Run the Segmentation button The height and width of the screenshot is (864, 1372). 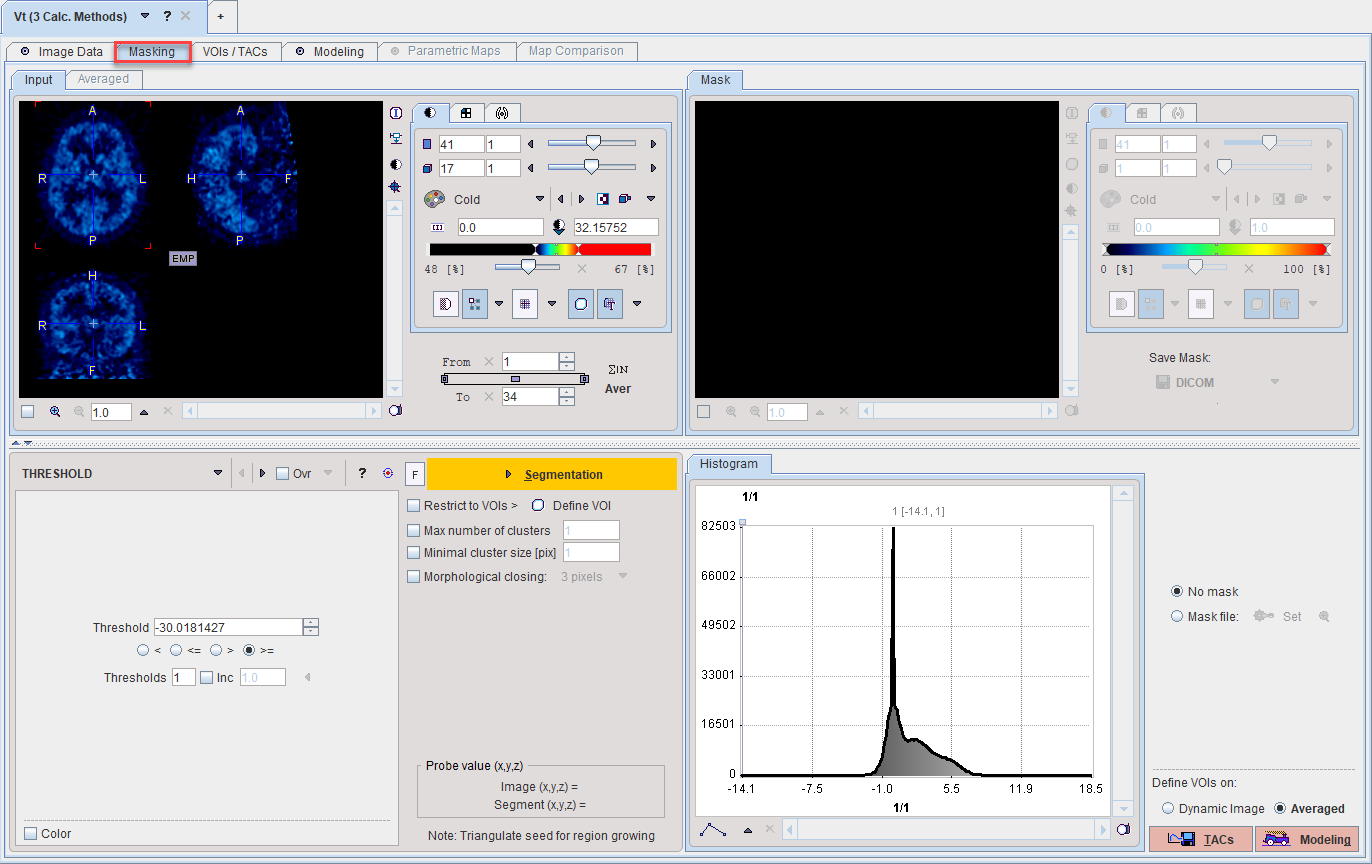pos(552,474)
